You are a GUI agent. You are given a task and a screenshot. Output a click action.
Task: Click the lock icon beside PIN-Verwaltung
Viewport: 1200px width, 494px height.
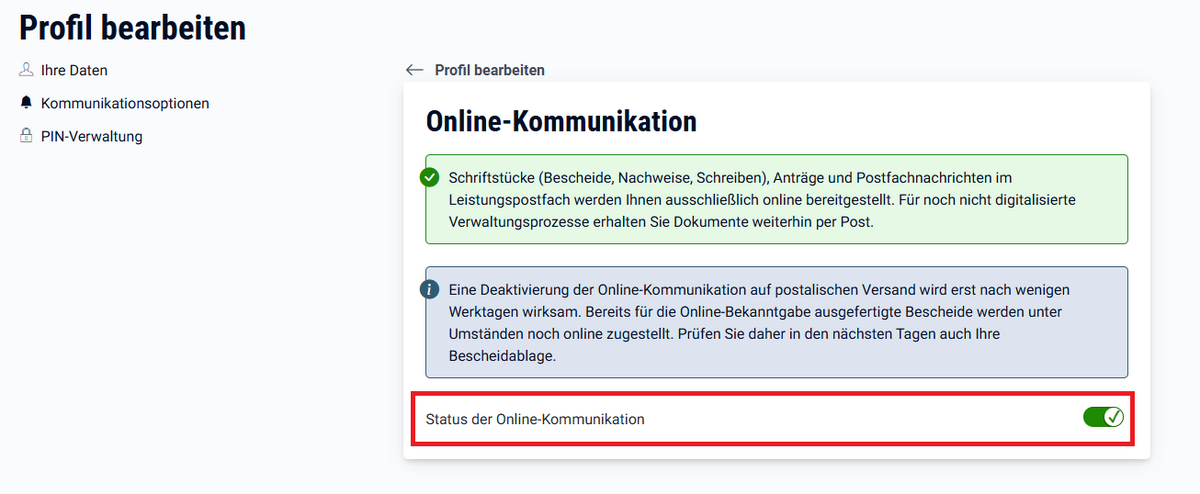(x=26, y=136)
